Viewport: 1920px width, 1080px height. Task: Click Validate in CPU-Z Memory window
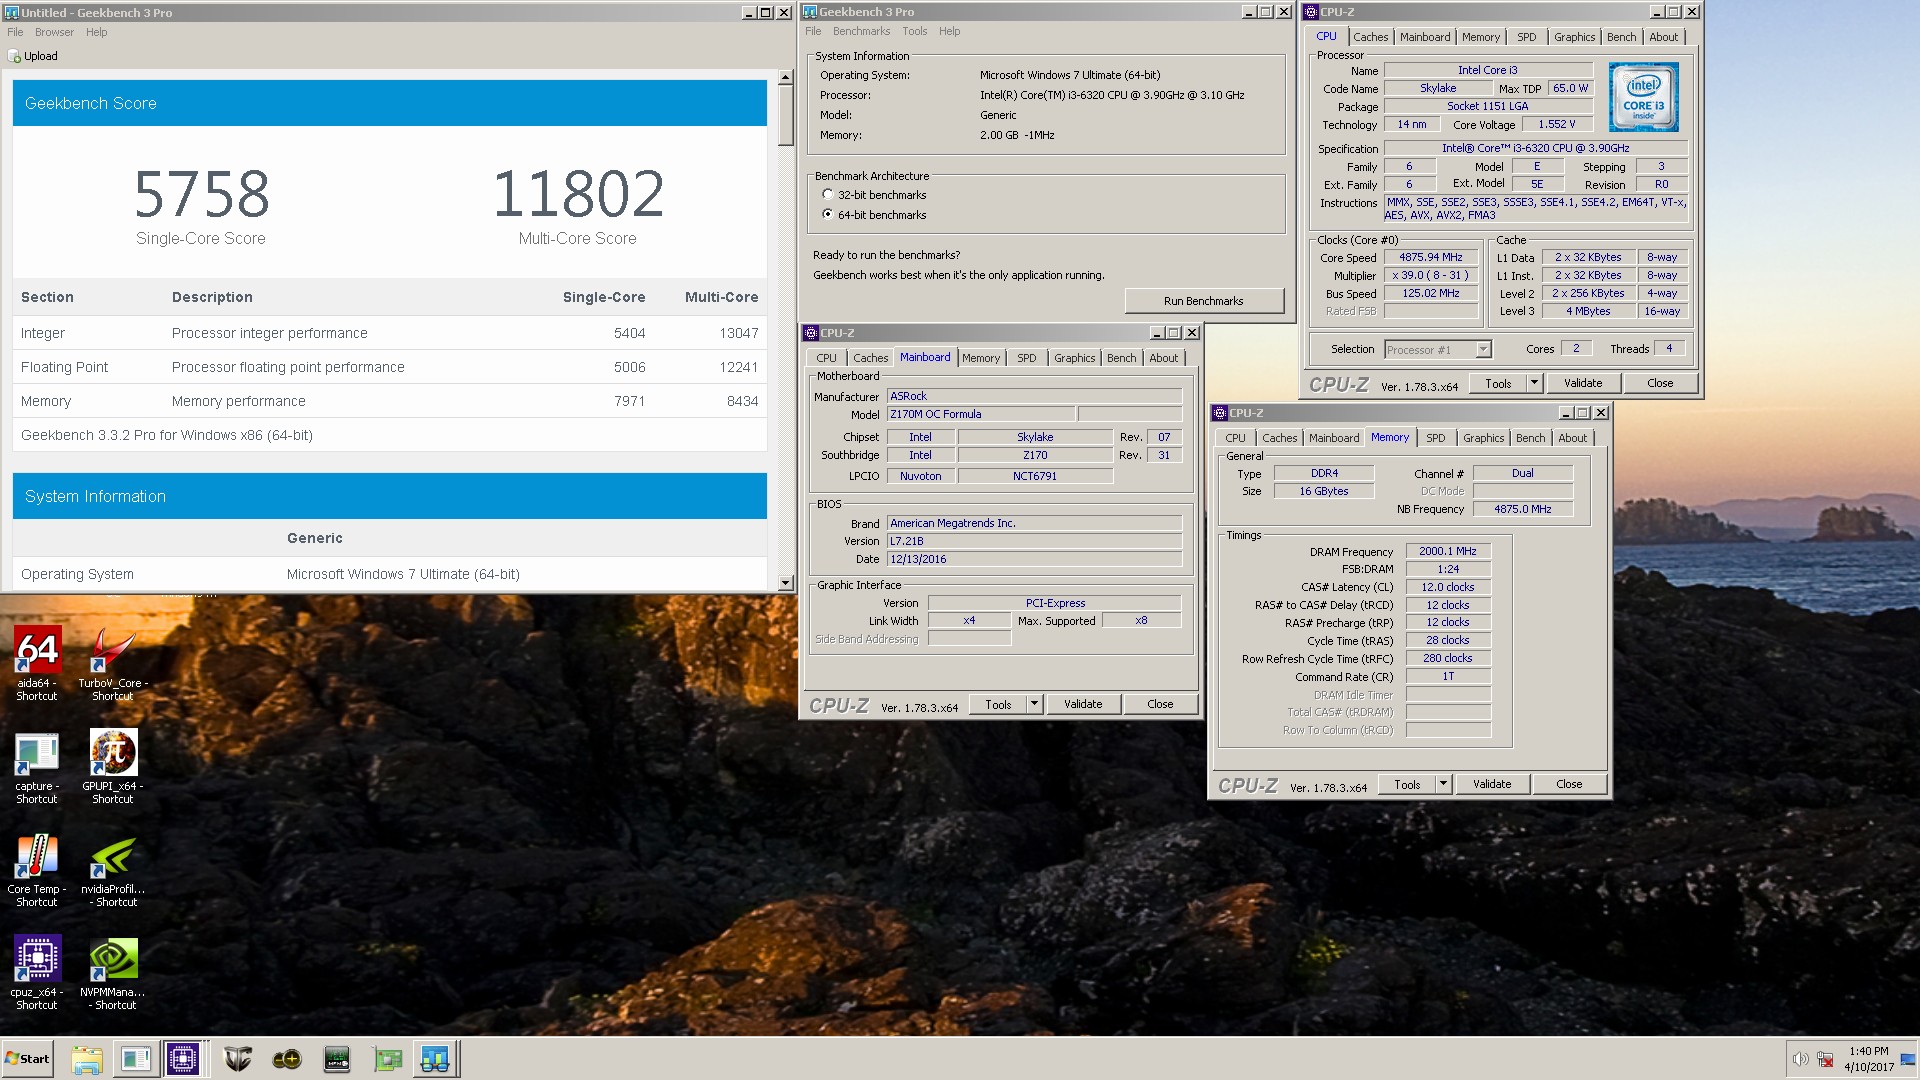1491,784
